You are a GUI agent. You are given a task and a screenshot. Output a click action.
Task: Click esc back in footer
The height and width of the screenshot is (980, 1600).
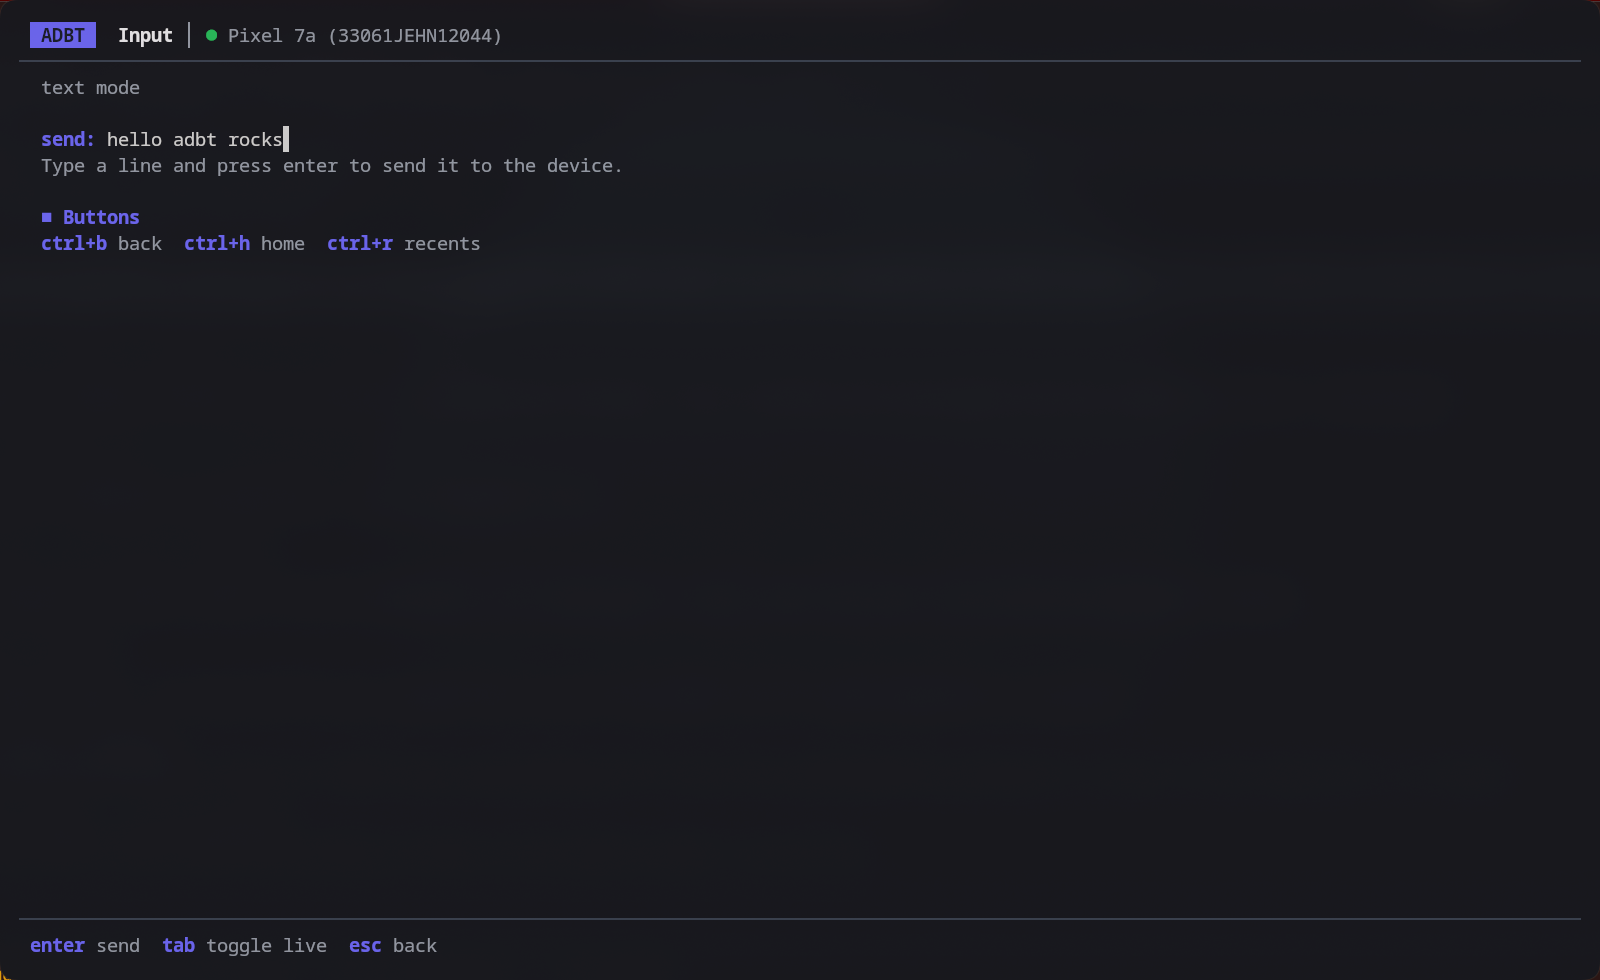click(x=393, y=945)
